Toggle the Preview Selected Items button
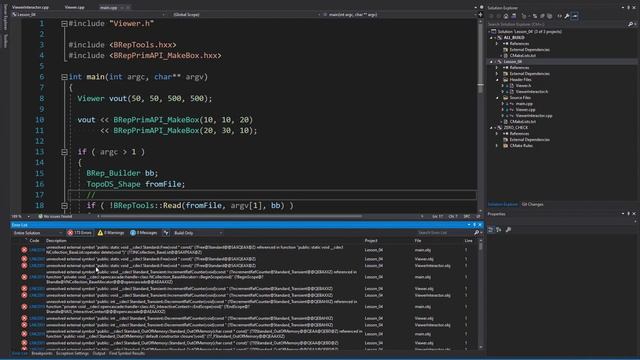640x360 pixels. point(575,16)
